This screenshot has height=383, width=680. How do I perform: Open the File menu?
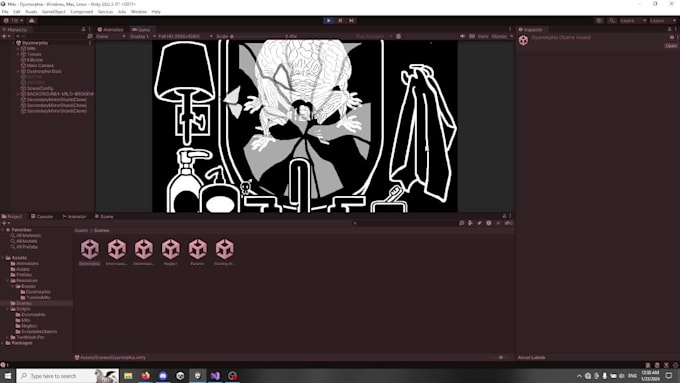click(5, 12)
